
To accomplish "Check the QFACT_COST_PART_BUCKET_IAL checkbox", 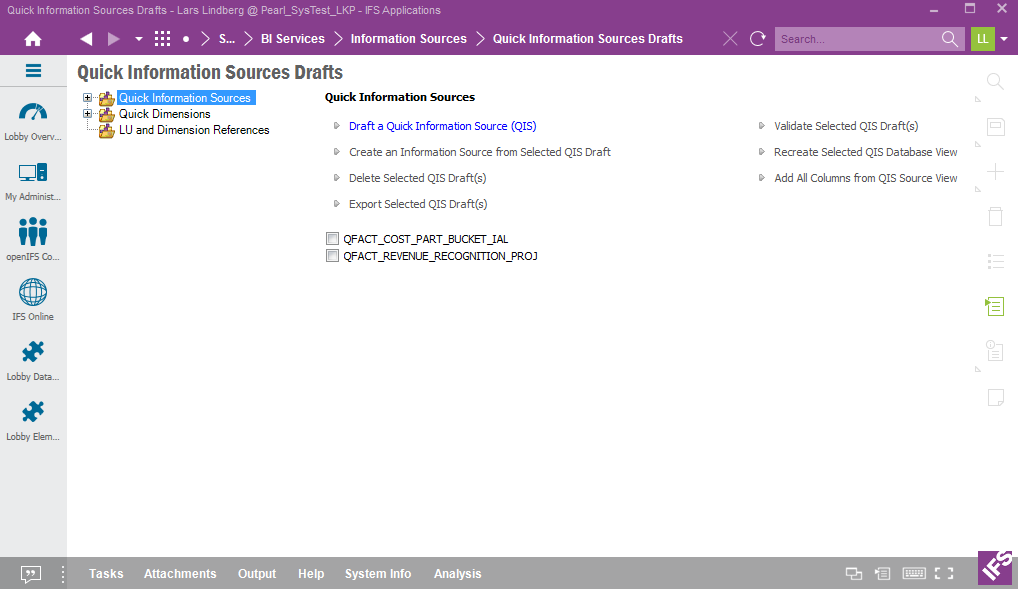I will pyautogui.click(x=332, y=239).
